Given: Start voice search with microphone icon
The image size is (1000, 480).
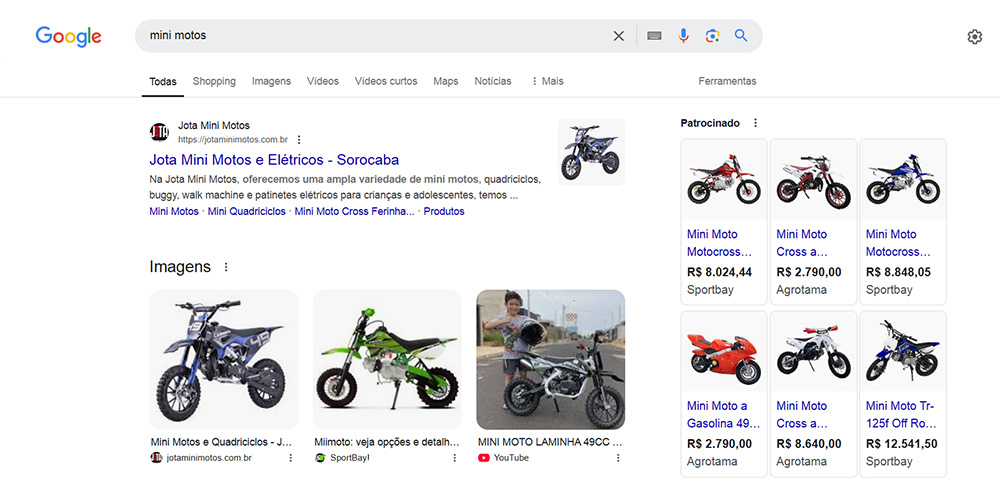Looking at the screenshot, I should click(x=684, y=36).
